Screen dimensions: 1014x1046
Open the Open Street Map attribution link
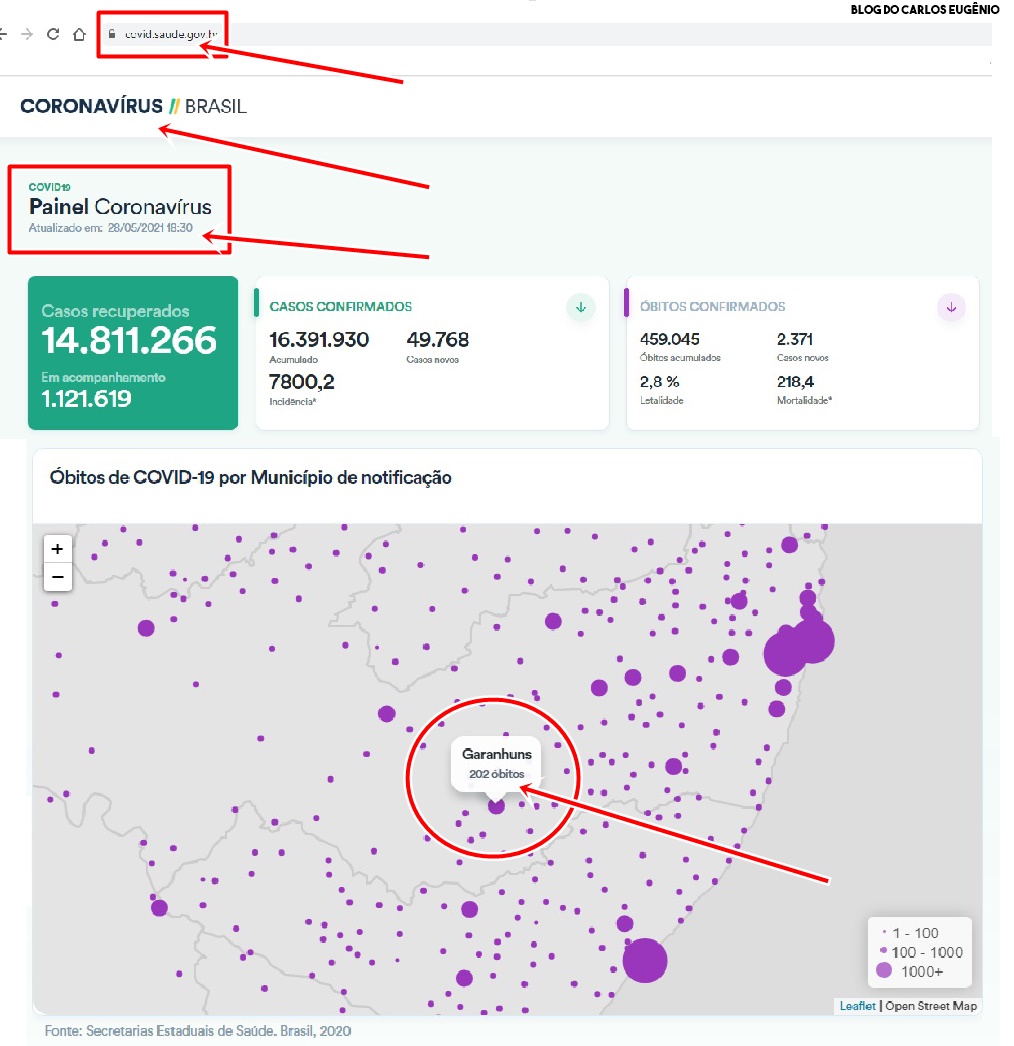click(x=931, y=1005)
